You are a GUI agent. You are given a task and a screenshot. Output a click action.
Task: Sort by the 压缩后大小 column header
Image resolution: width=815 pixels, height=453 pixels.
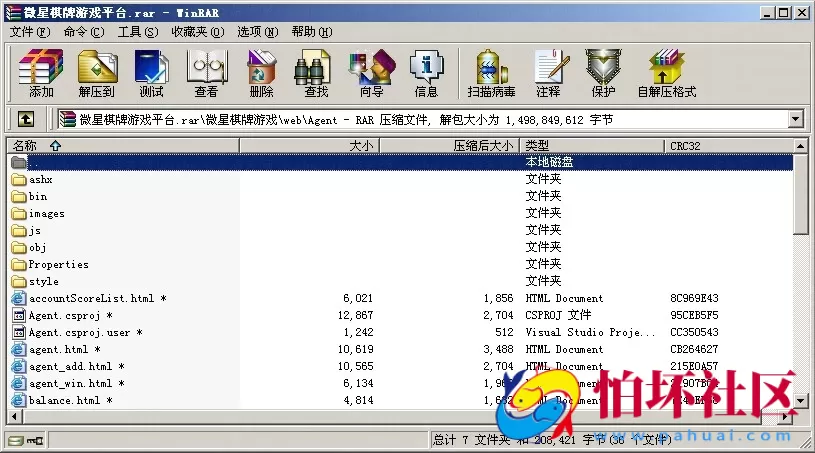pos(450,146)
